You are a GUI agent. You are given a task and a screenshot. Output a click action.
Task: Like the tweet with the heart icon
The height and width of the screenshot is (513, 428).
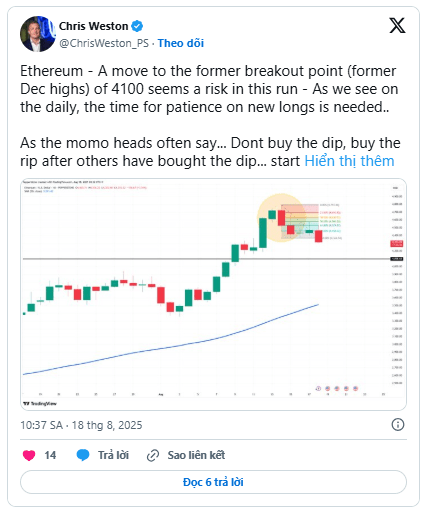pyautogui.click(x=29, y=455)
